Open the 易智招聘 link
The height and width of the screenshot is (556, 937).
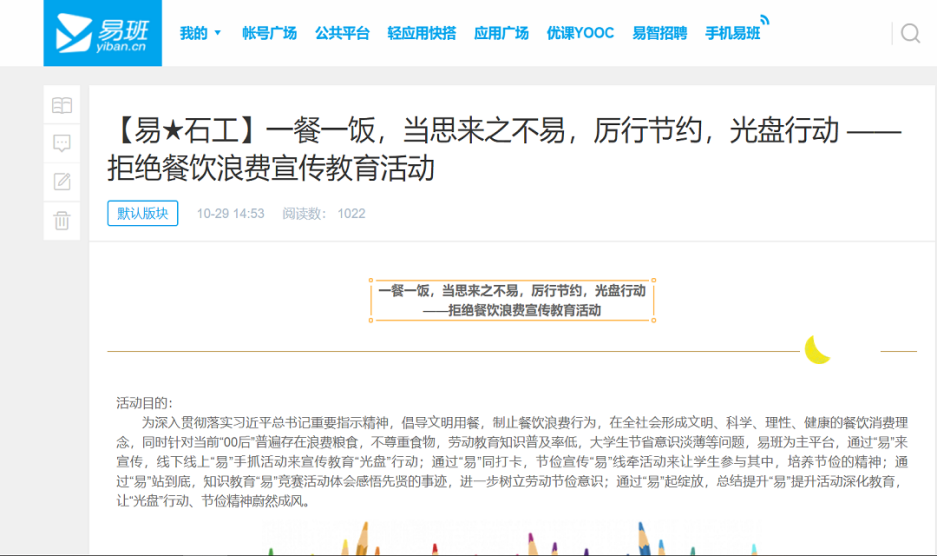[659, 33]
